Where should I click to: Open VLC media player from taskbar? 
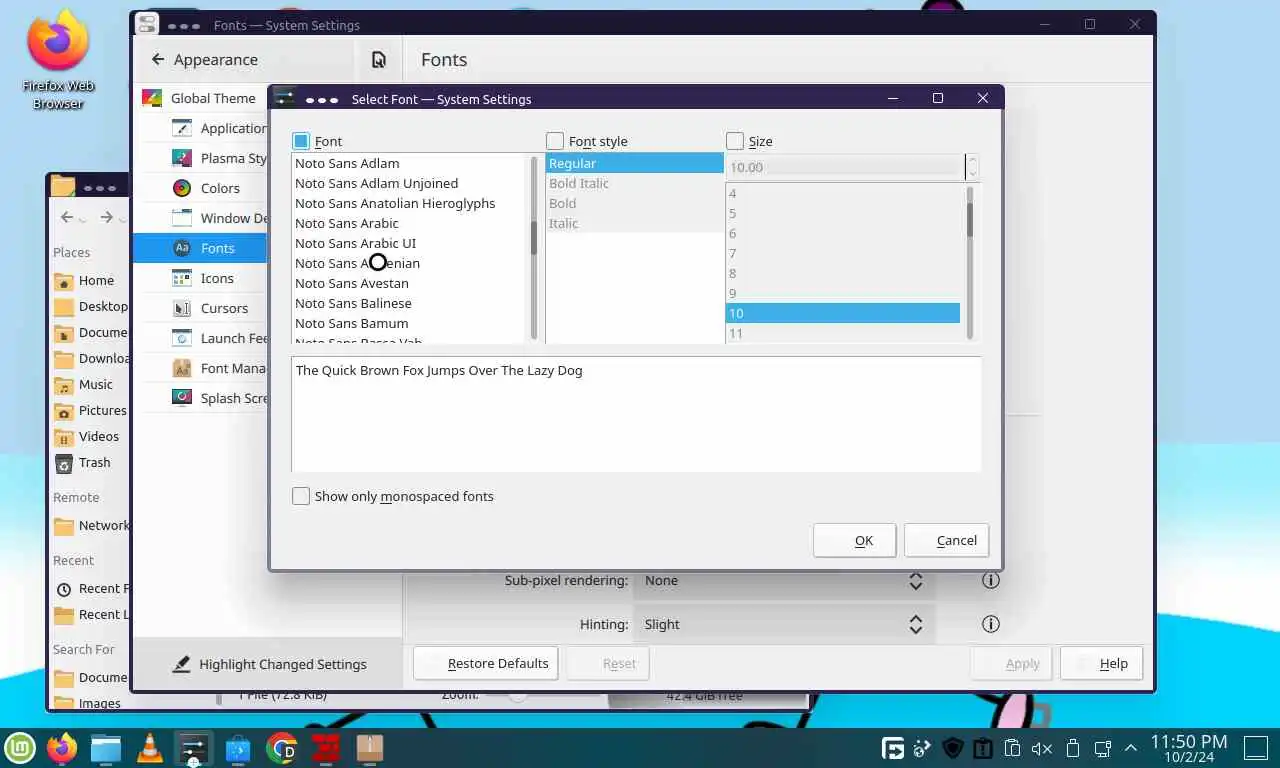(x=150, y=747)
